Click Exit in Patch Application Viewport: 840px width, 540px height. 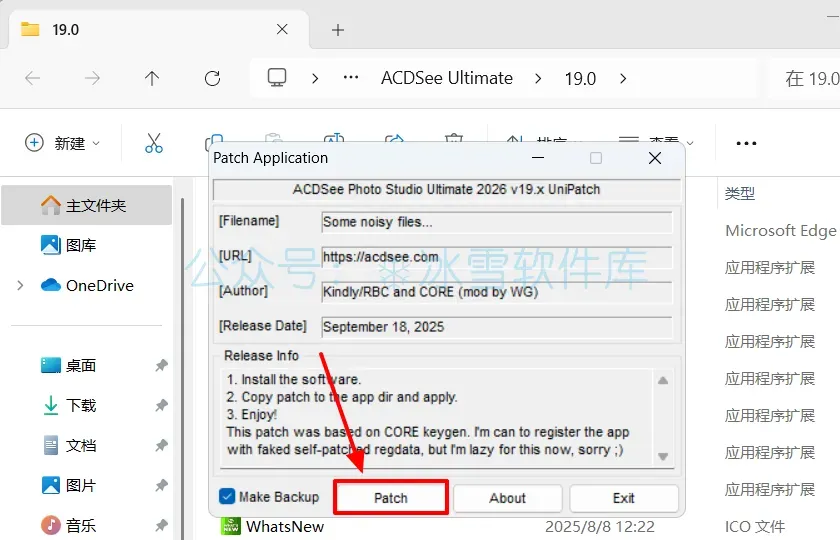click(624, 498)
